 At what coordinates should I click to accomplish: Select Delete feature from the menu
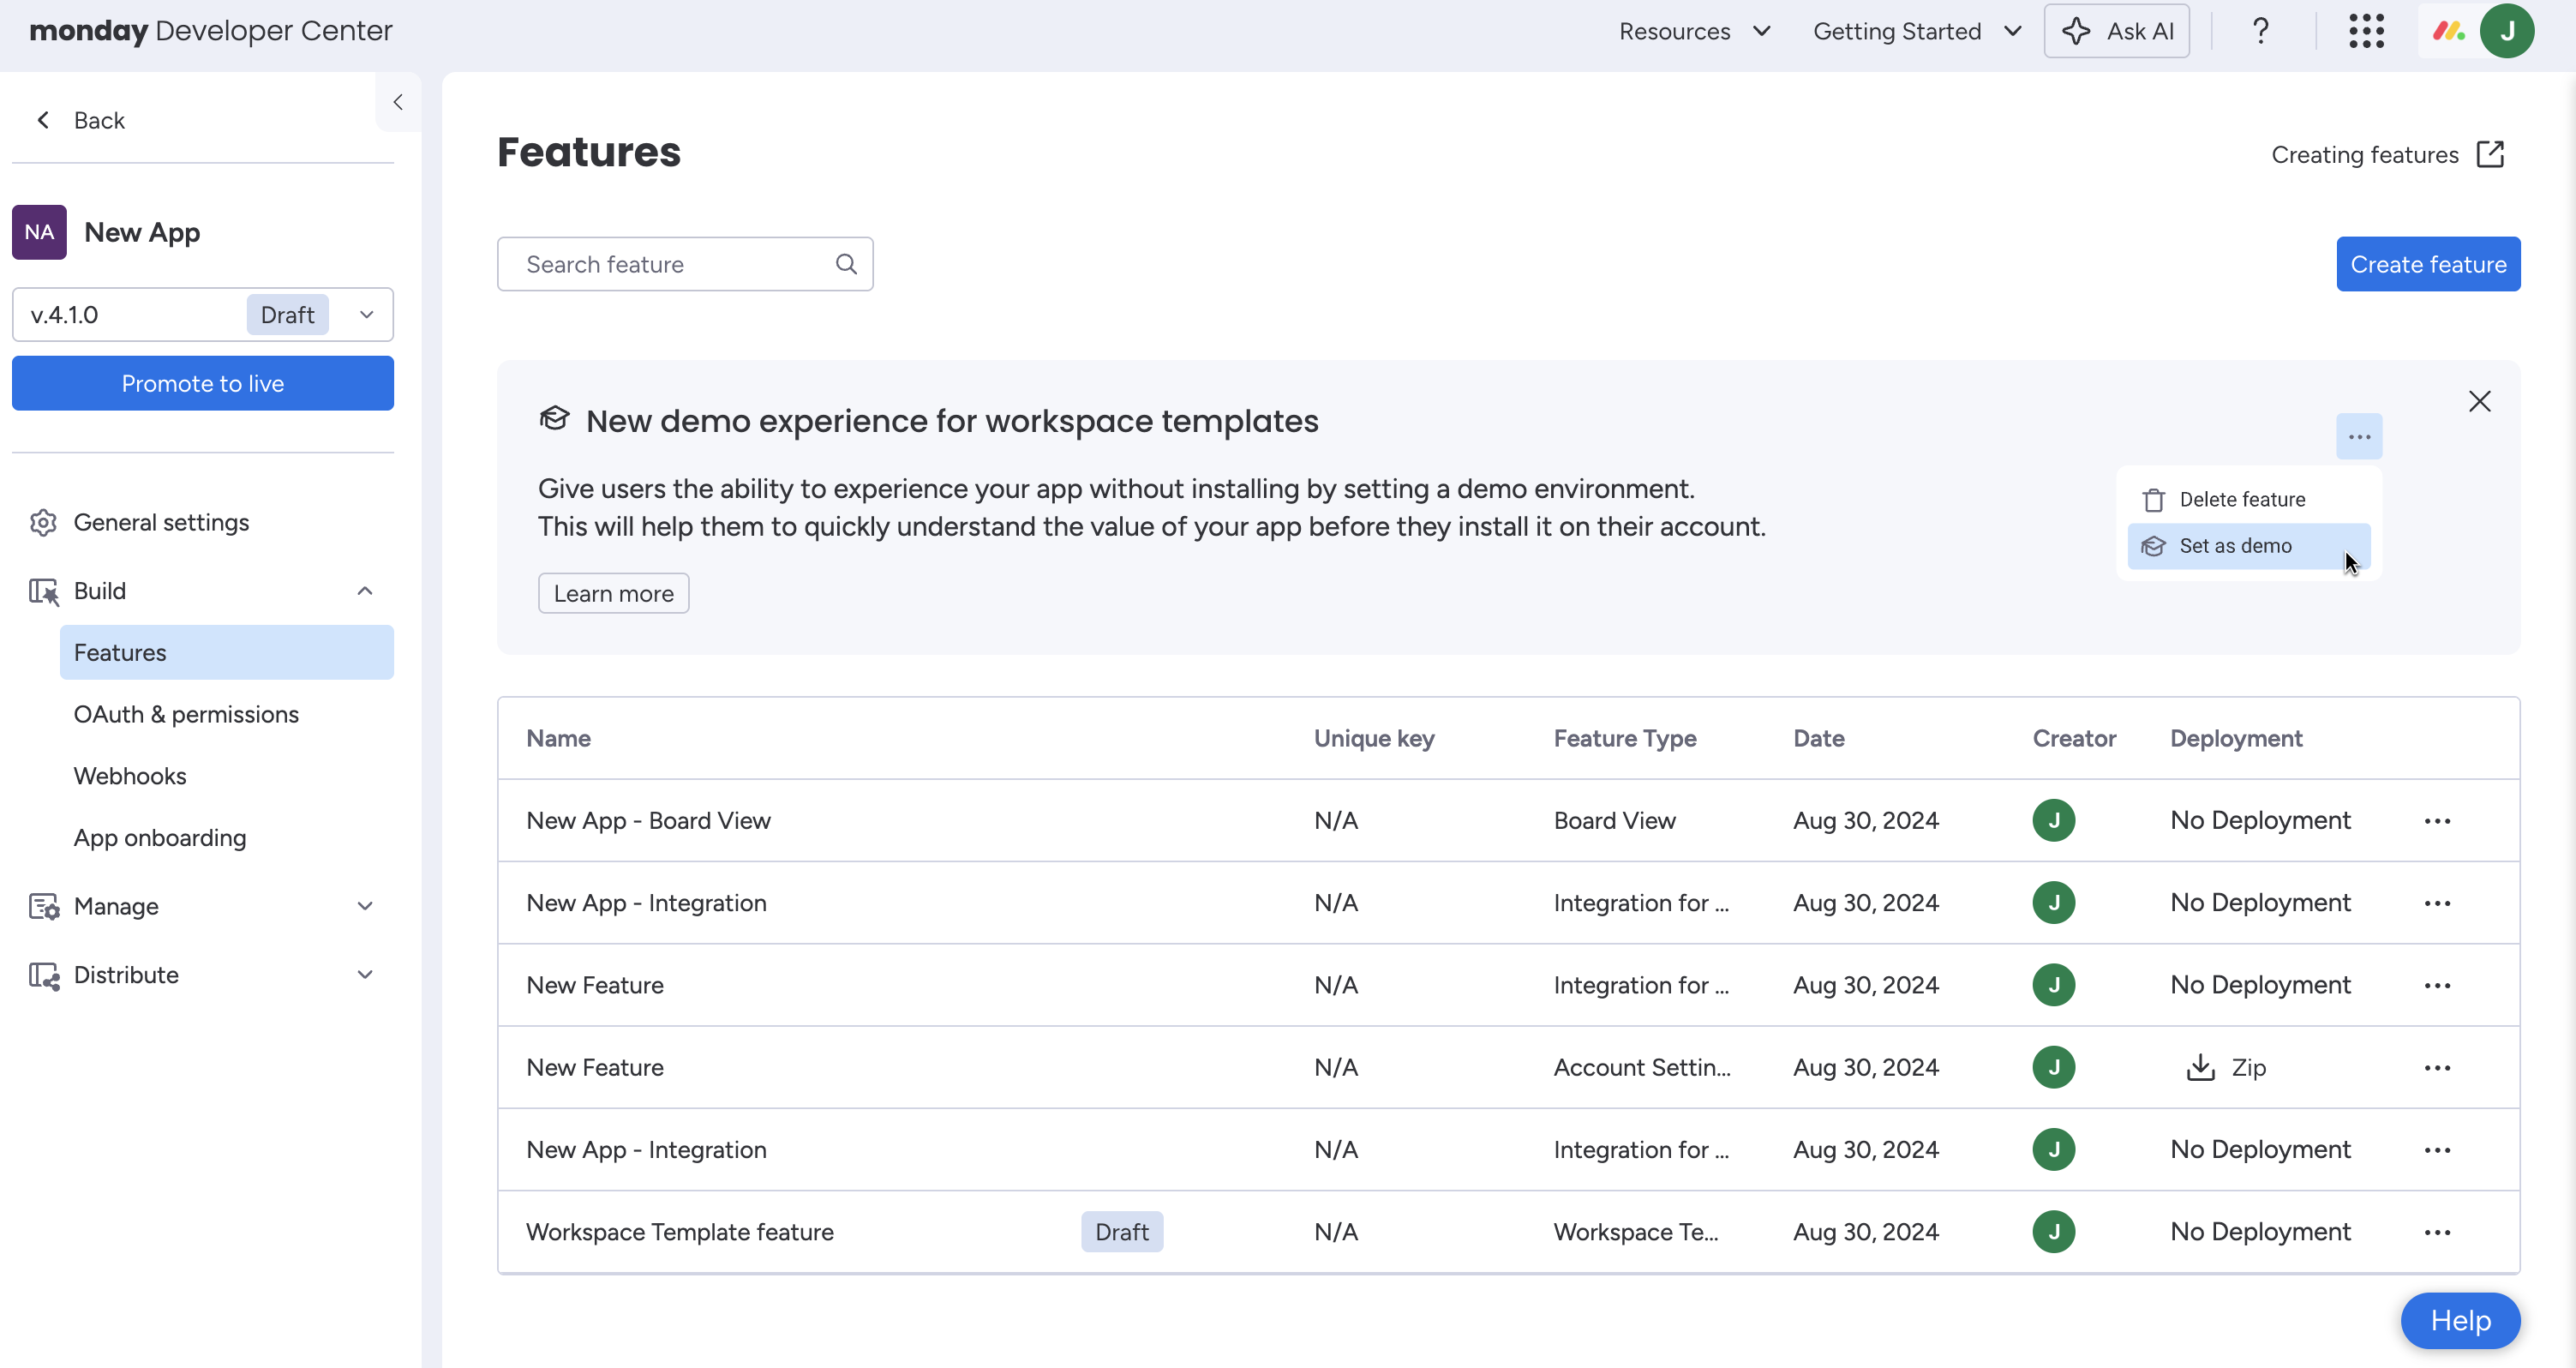pos(2248,499)
